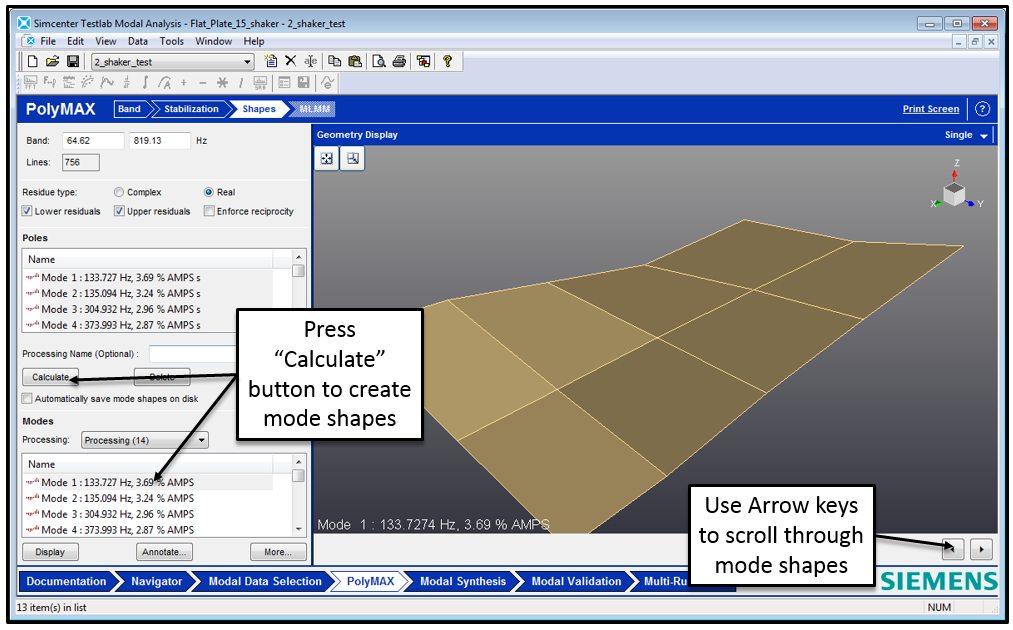Go to the Modal Data Selection tab
Viewport: 1013px width, 630px height.
click(265, 581)
